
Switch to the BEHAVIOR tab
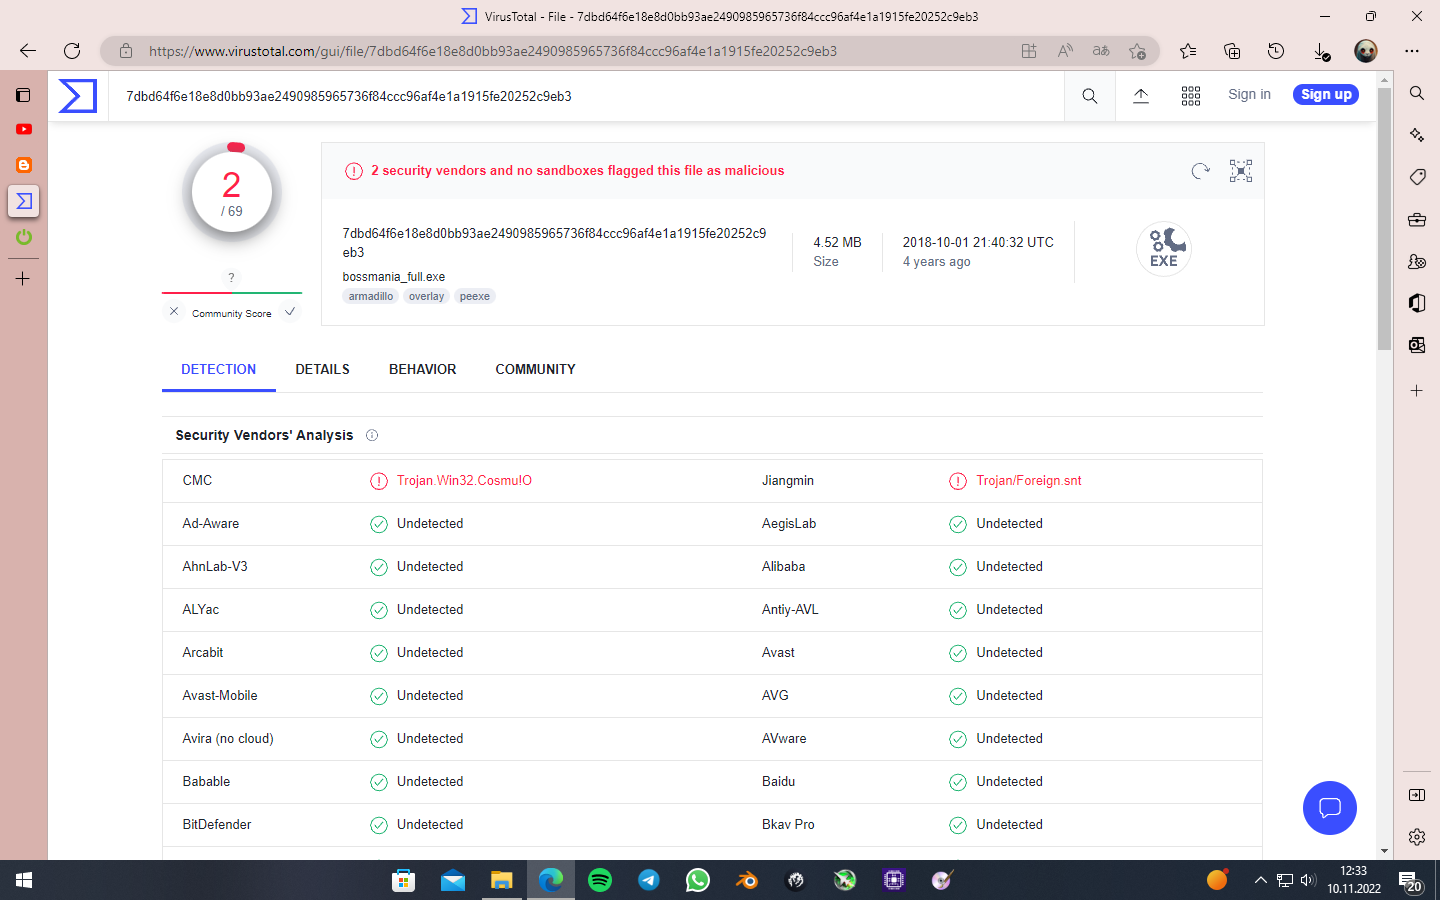coord(423,369)
